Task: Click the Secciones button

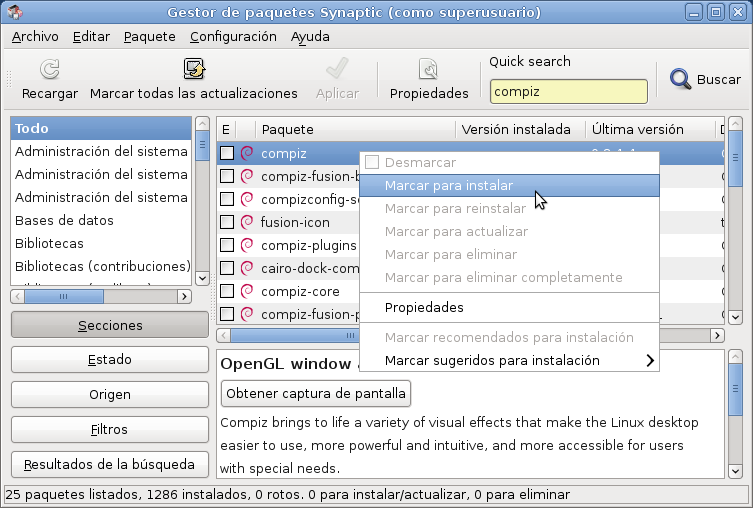Action: [110, 325]
